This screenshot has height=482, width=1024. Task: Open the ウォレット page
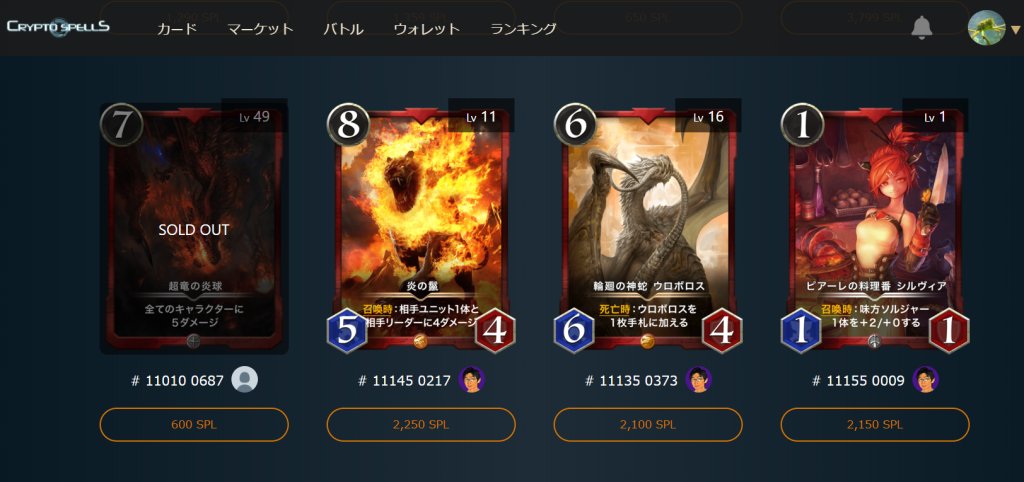pyautogui.click(x=426, y=29)
